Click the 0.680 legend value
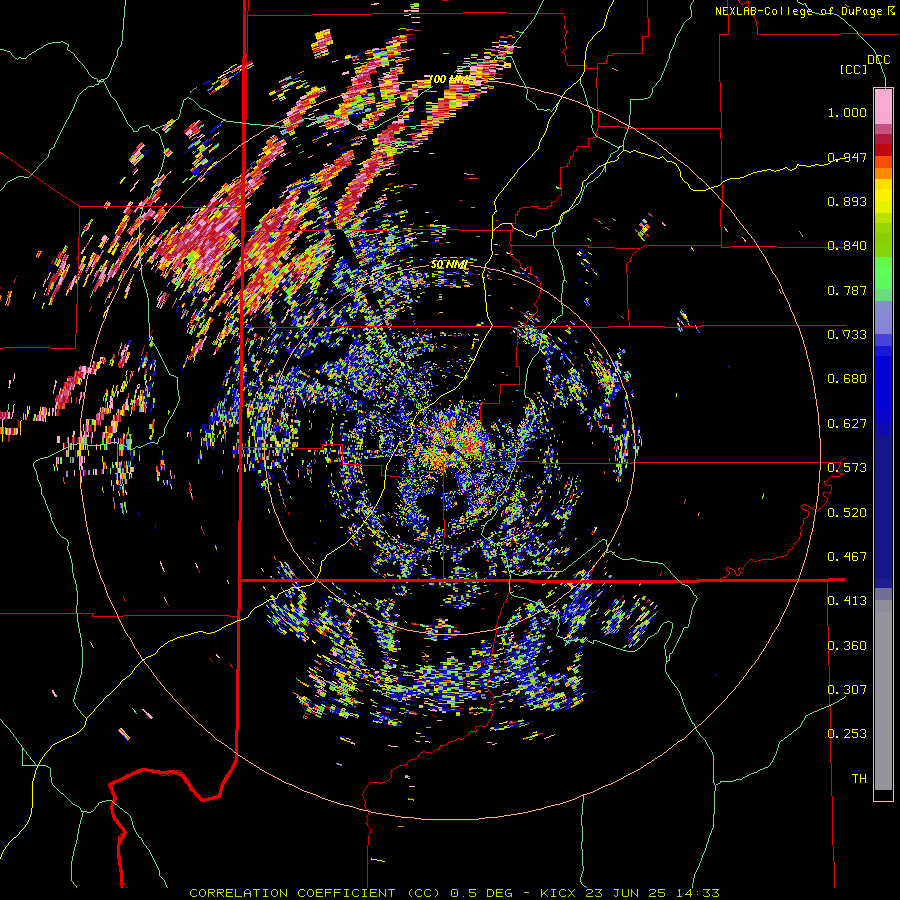Screen dimensions: 900x900 coord(847,379)
